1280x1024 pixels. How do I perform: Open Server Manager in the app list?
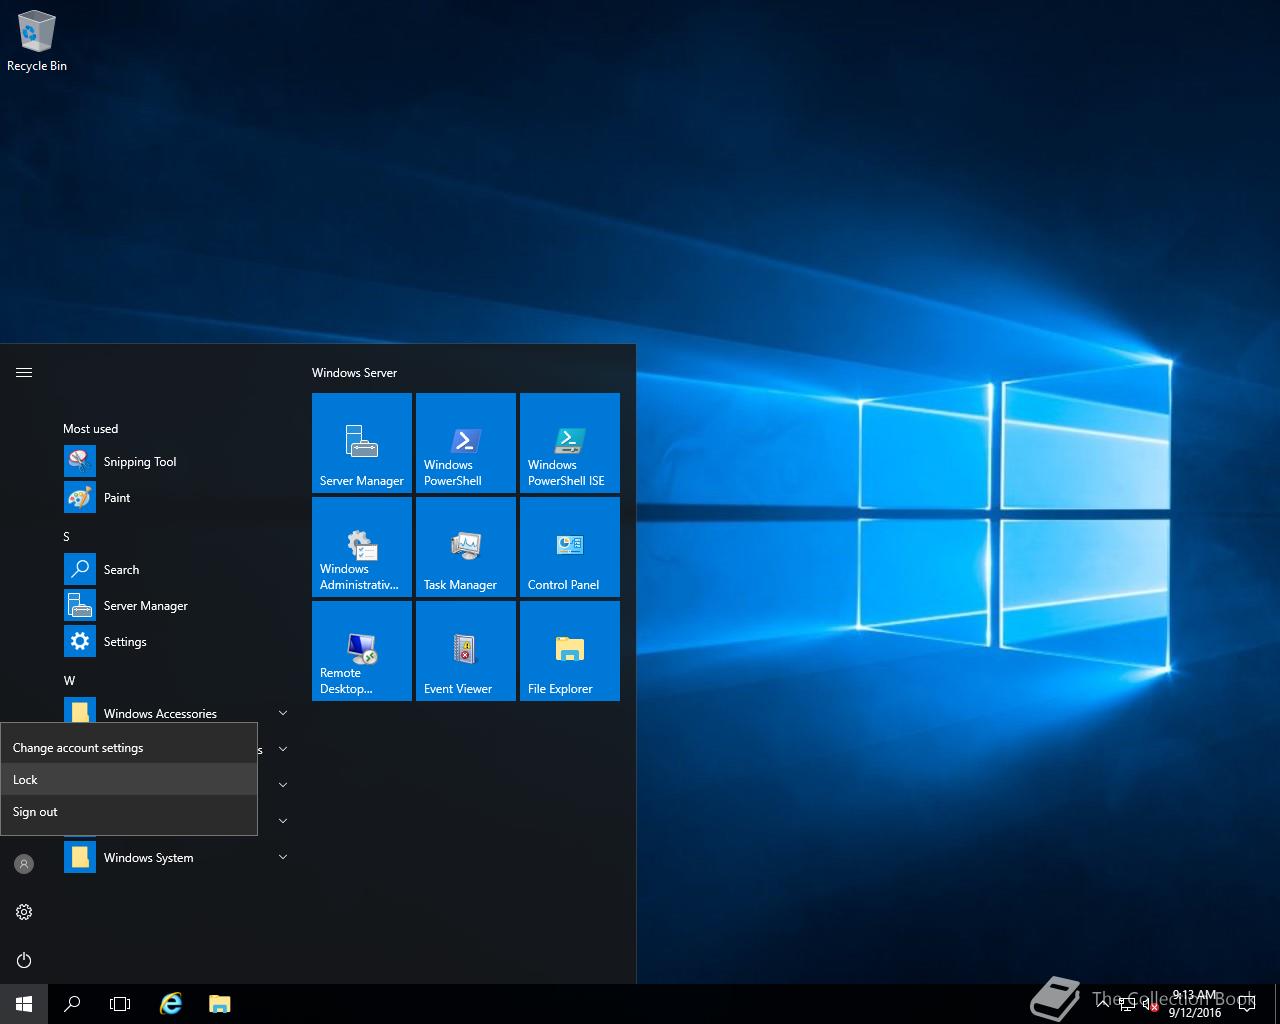(x=176, y=605)
